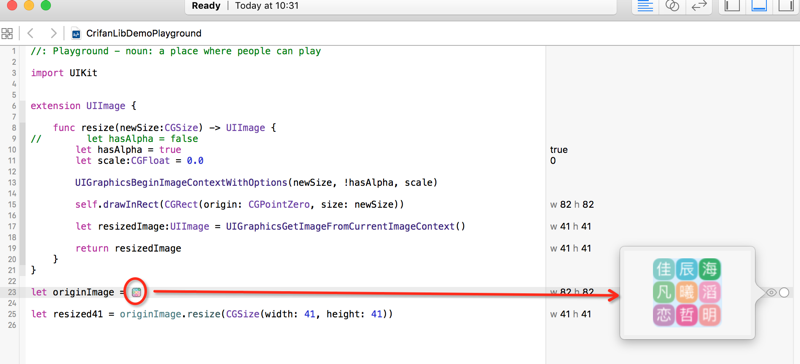
Task: Click the 'return resizedImage' line
Action: (128, 249)
